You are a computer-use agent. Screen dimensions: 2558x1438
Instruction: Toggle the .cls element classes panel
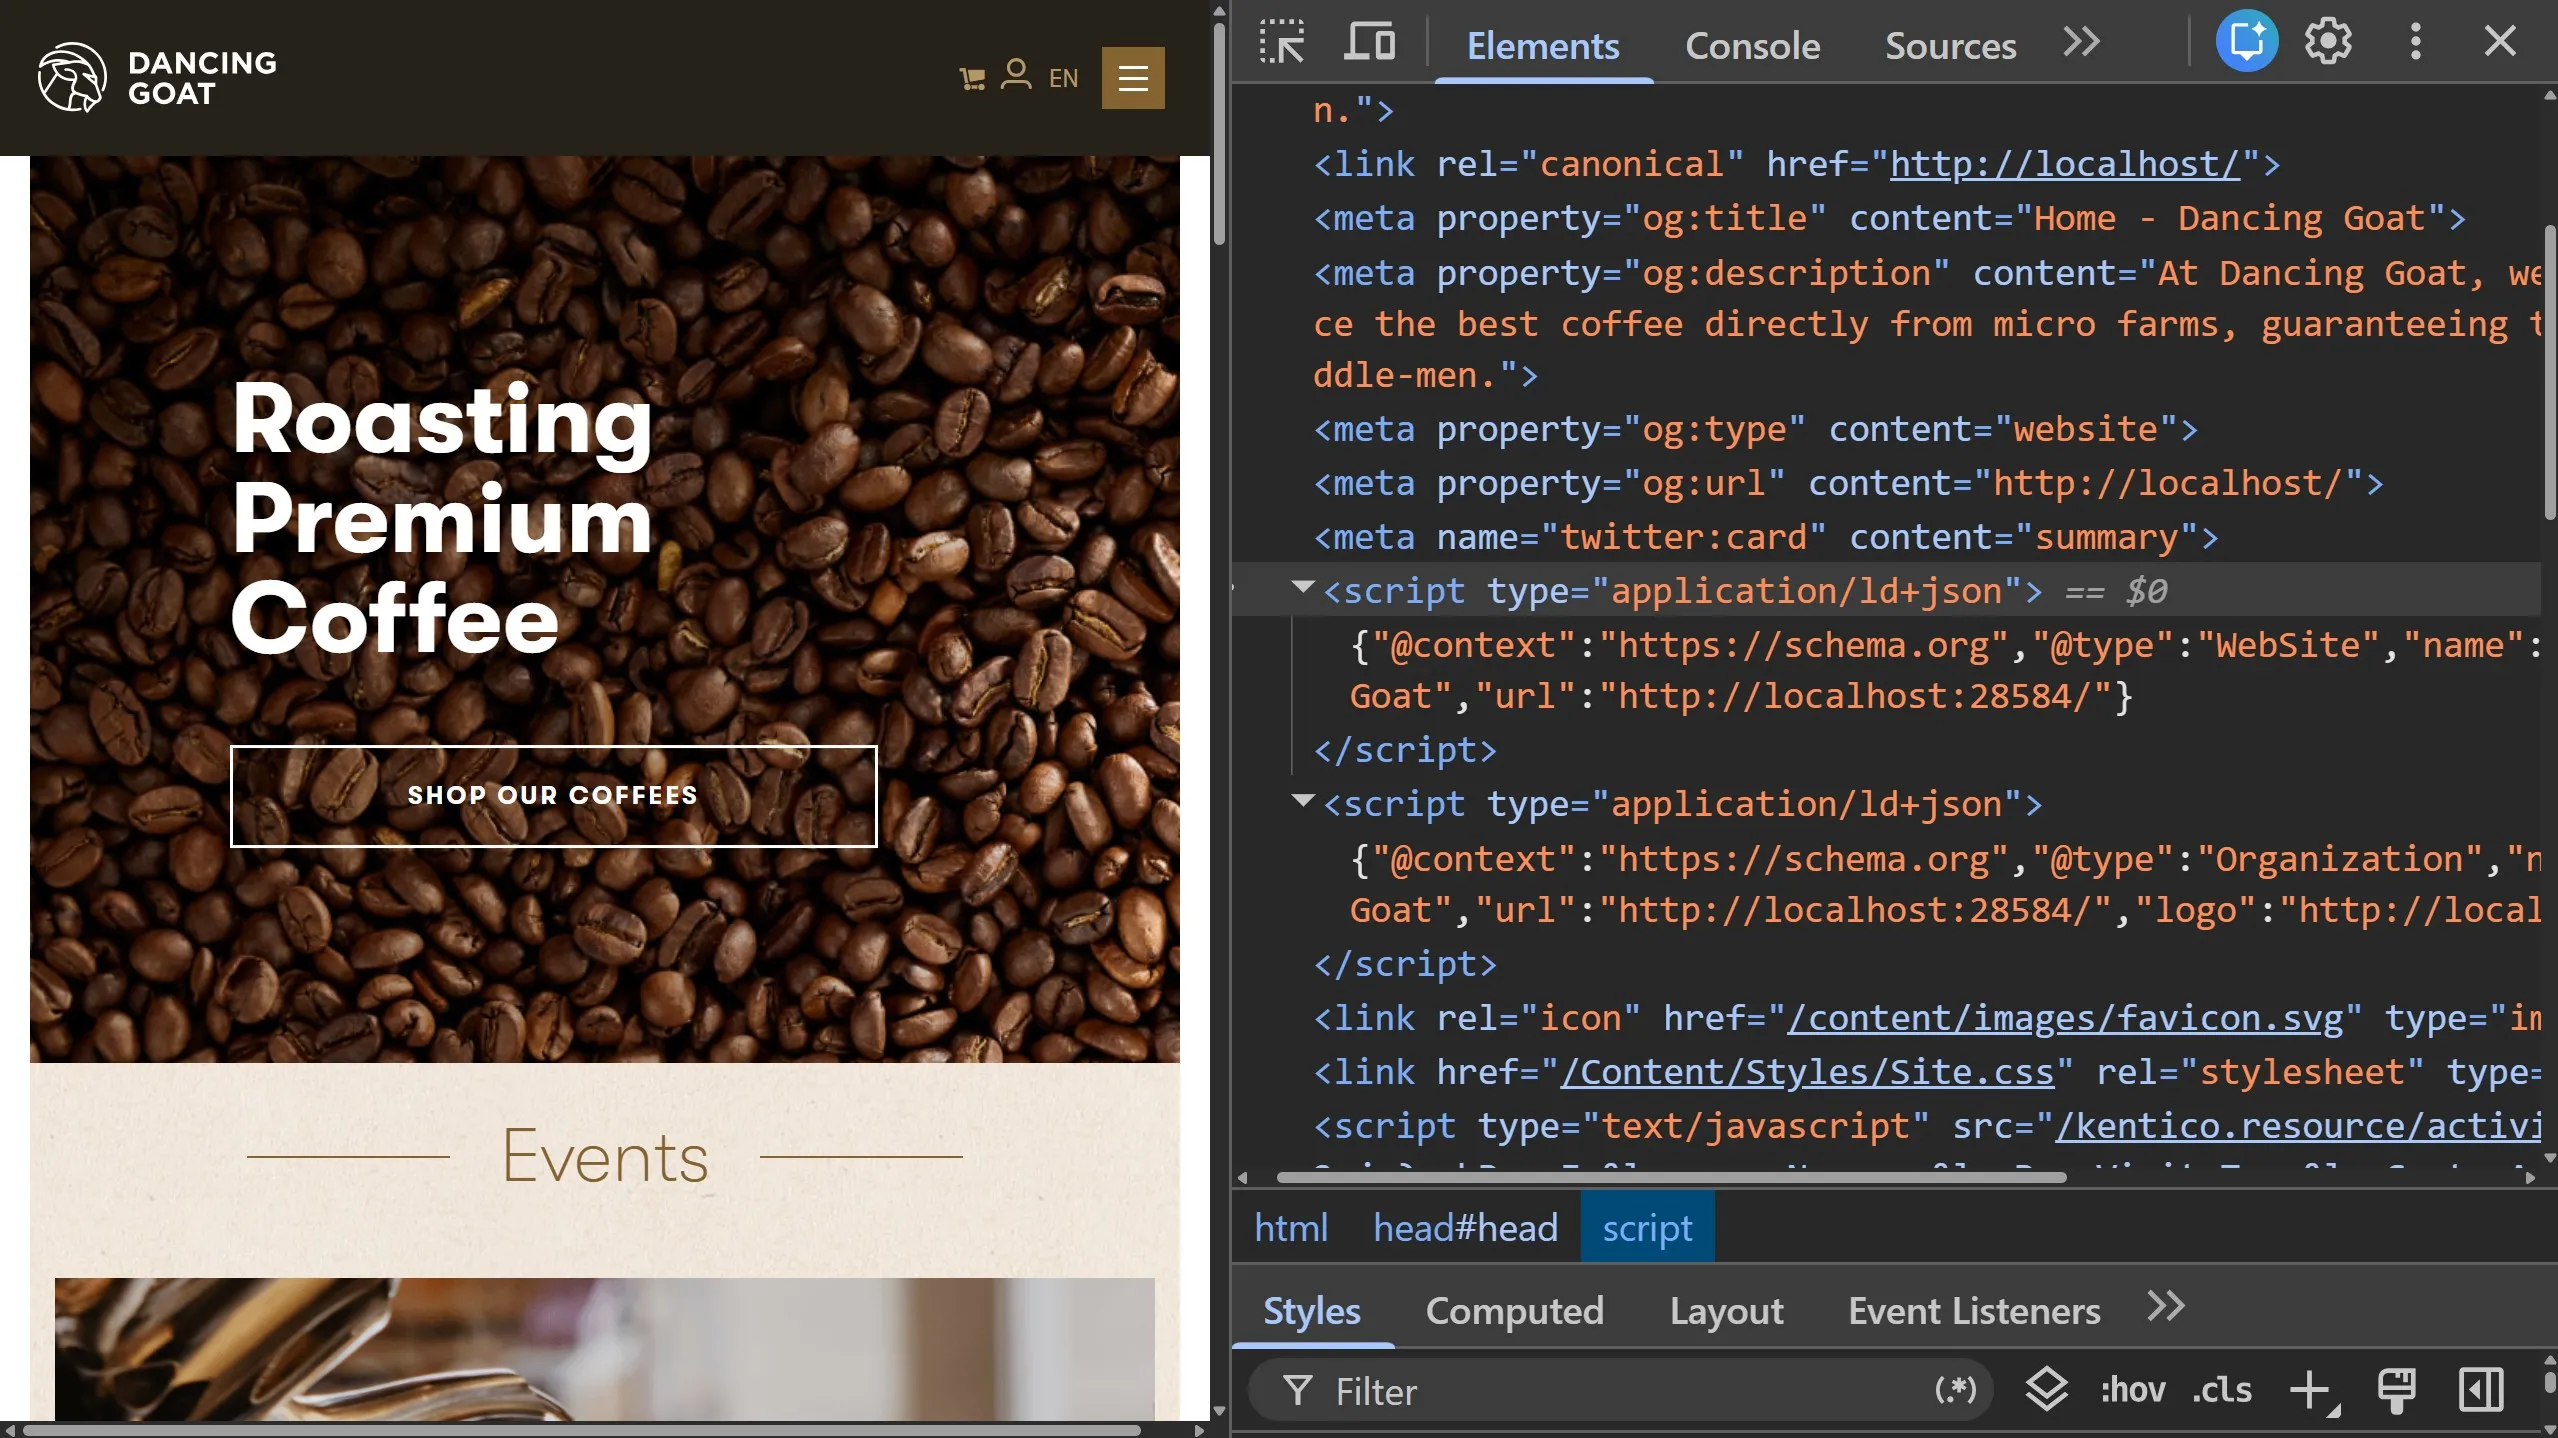2222,1390
